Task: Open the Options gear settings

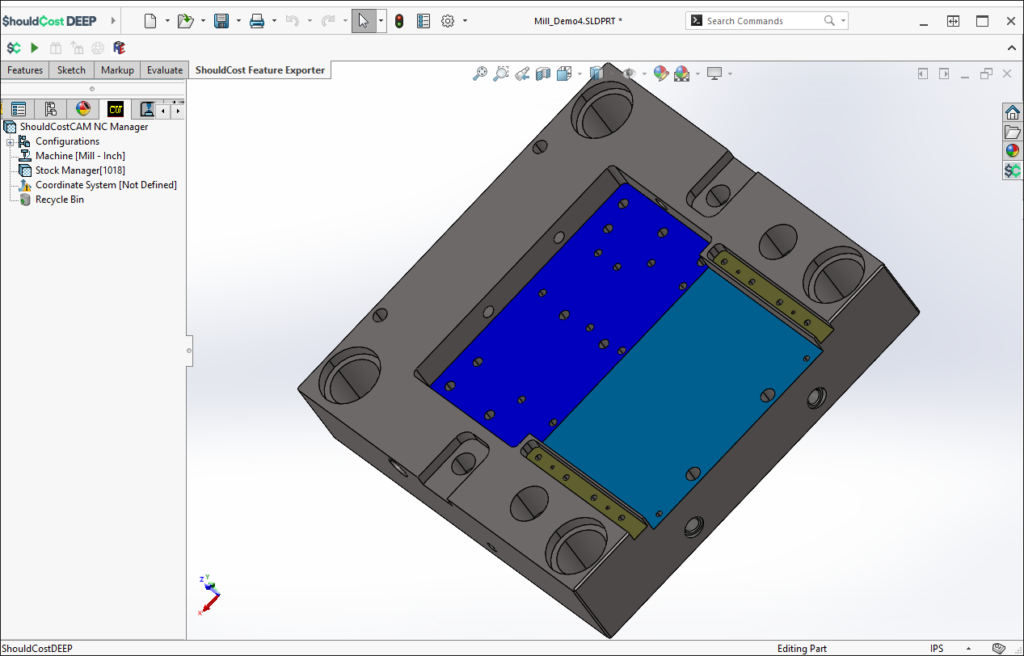Action: pyautogui.click(x=446, y=21)
